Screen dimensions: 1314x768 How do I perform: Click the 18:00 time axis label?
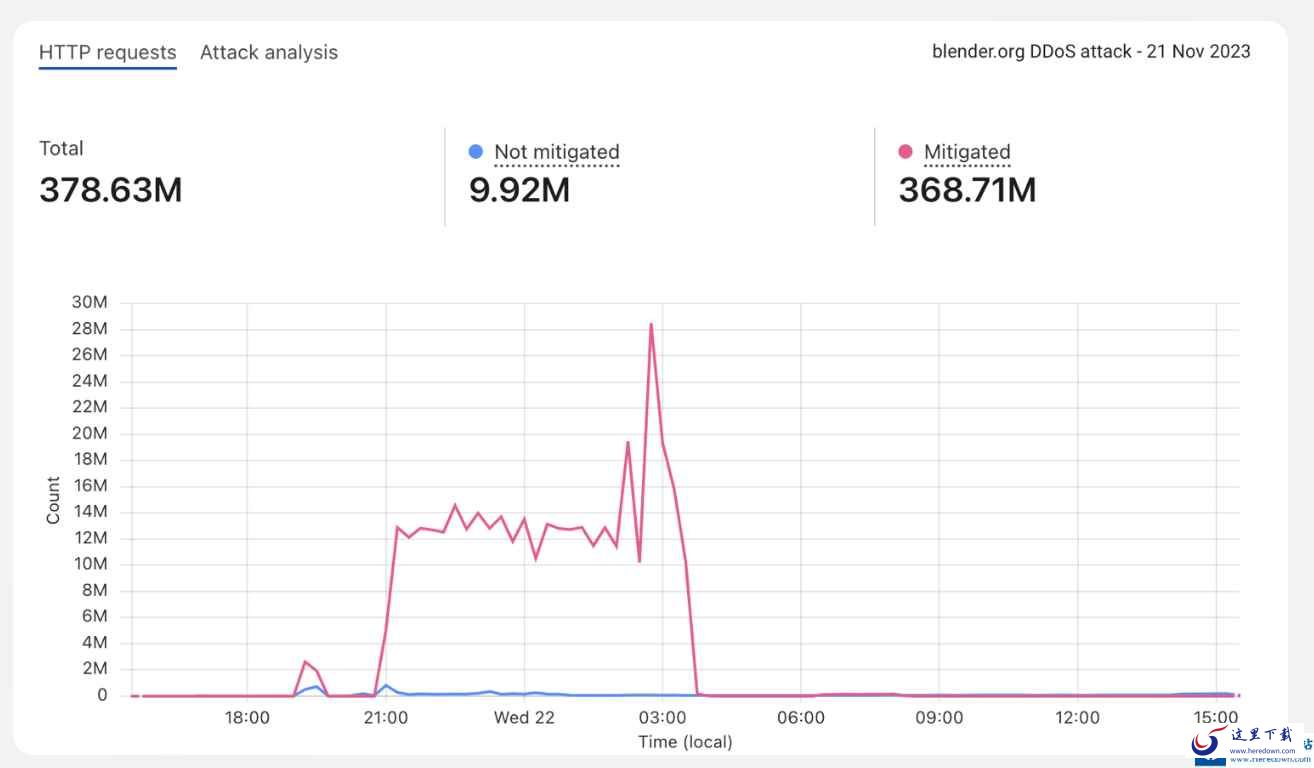click(x=247, y=717)
